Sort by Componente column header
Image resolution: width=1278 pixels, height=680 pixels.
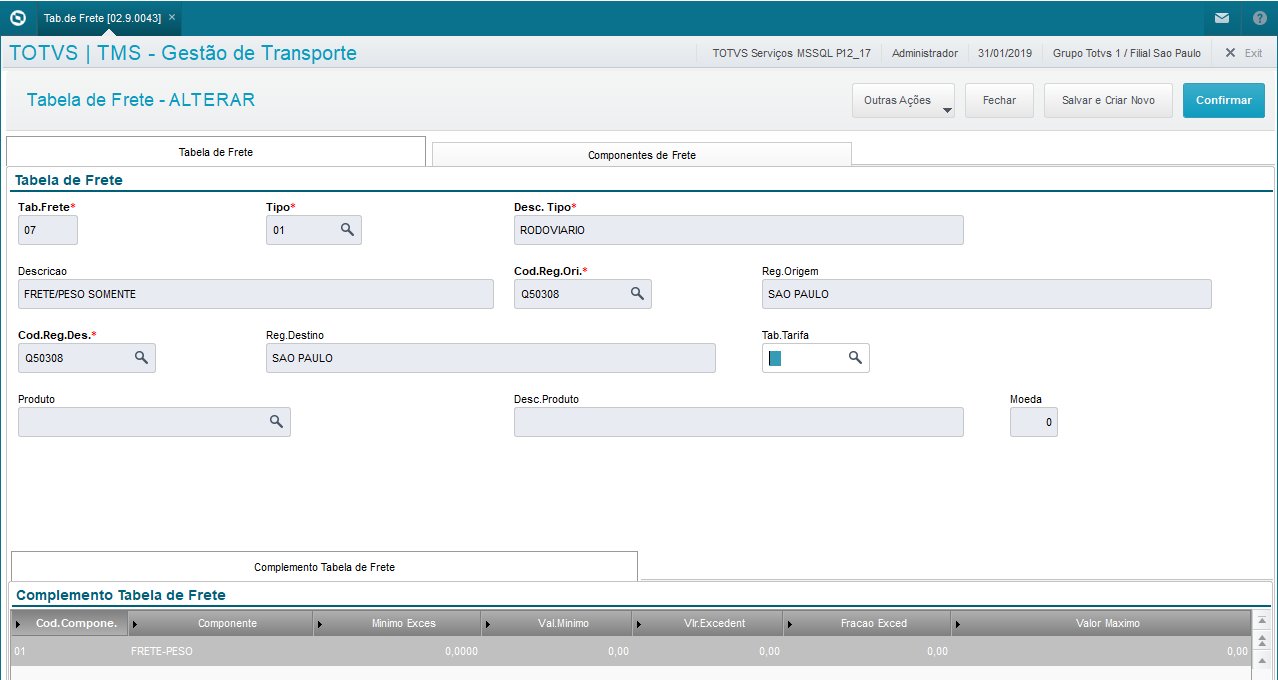coord(221,623)
